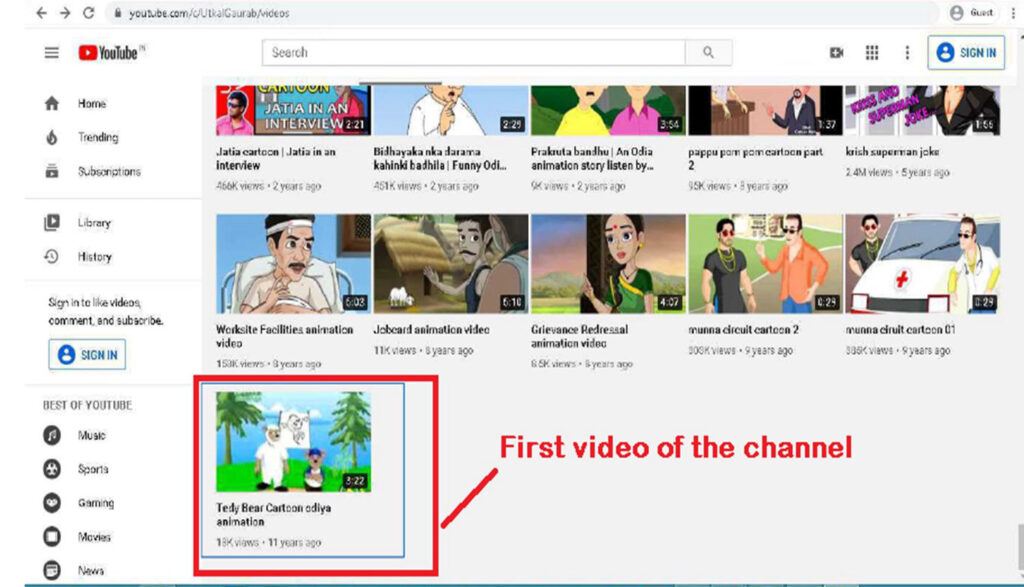
Task: Click the YouTube logo
Action: (x=111, y=53)
